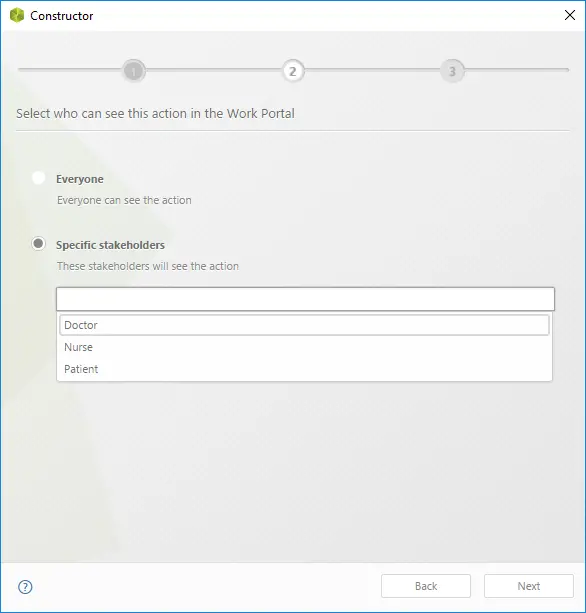Viewport: 586px width, 613px height.
Task: Select the Everyone radio button
Action: click(38, 178)
